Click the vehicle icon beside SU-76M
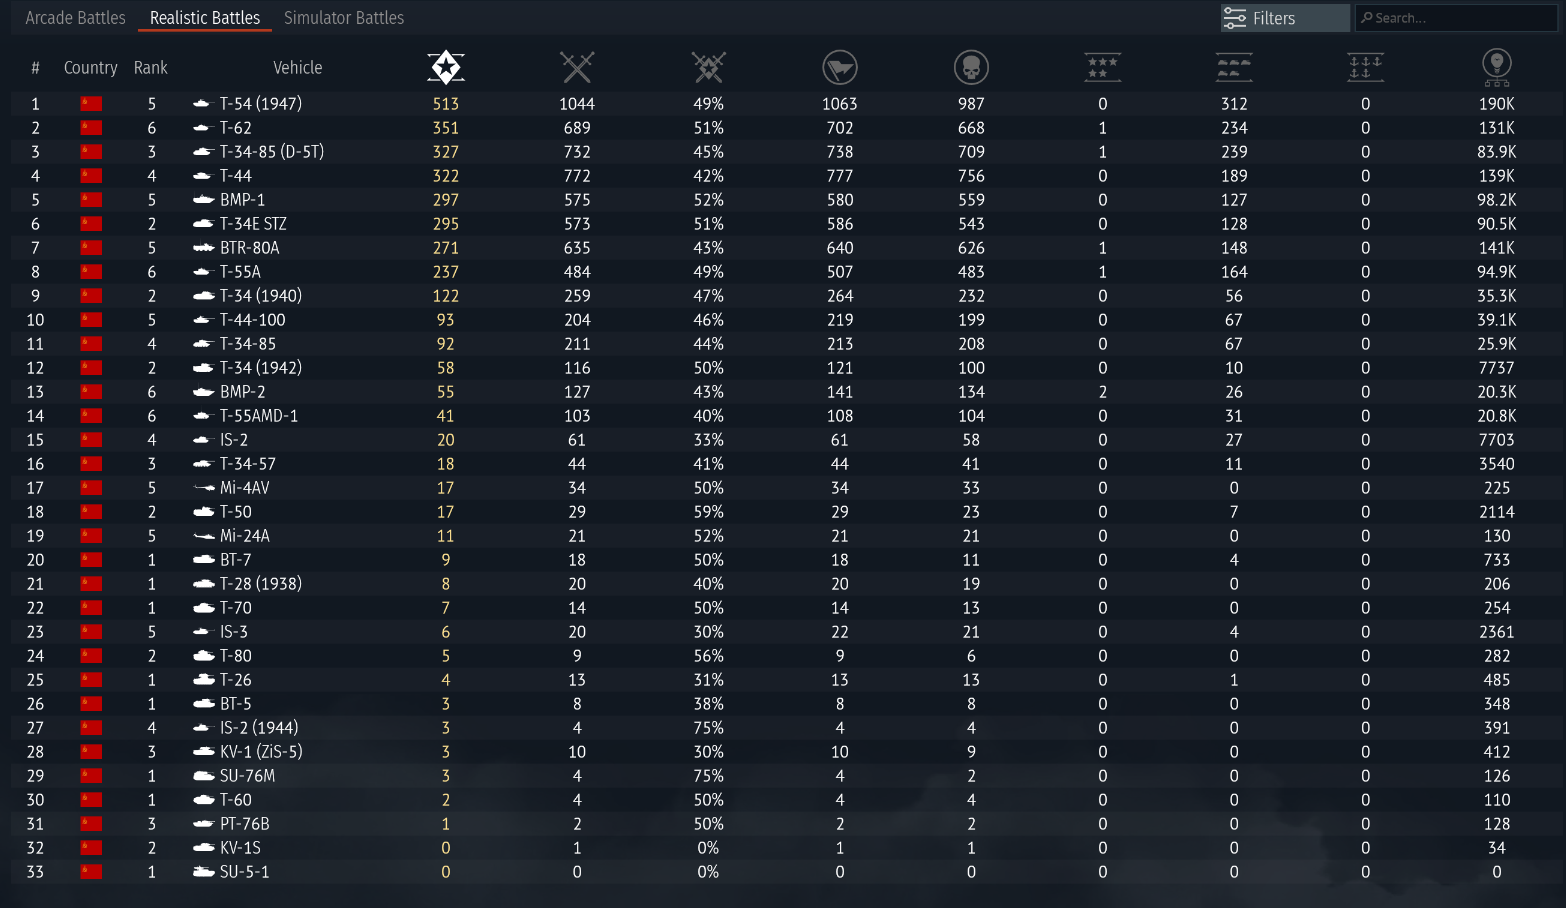 pos(203,776)
